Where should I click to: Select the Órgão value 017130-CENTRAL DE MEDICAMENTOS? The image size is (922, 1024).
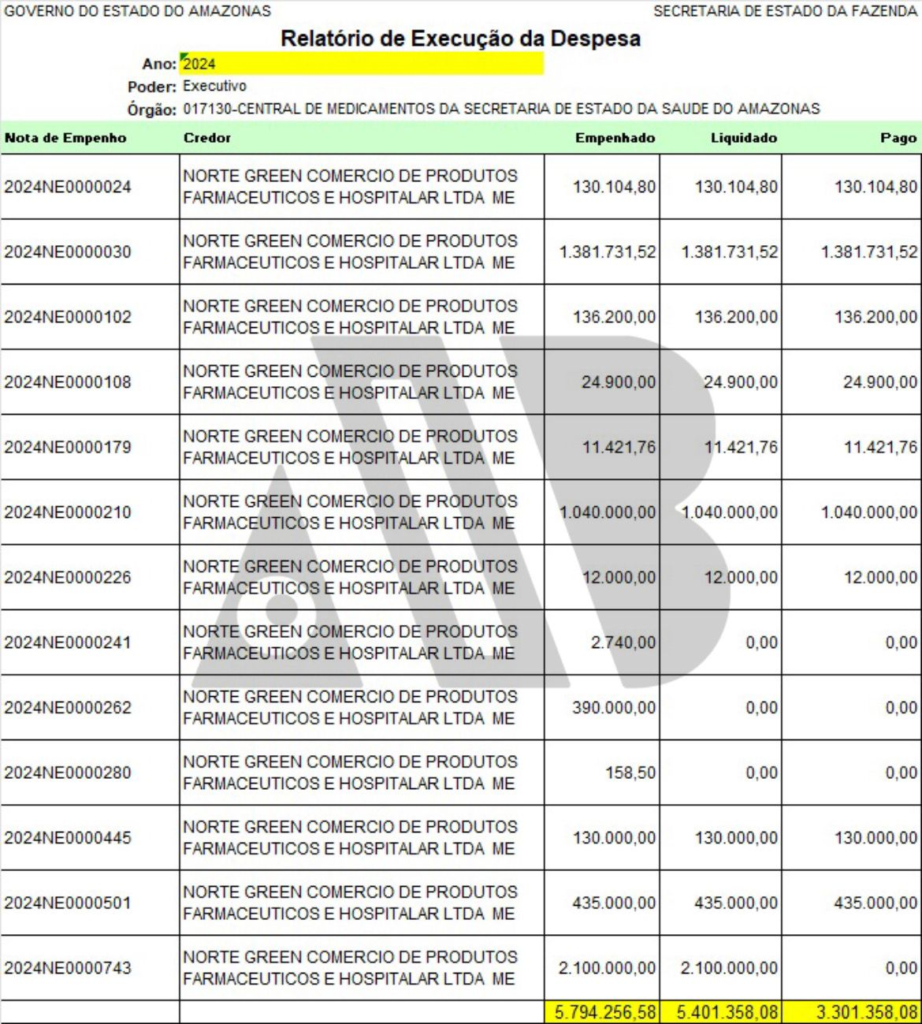click(x=501, y=109)
